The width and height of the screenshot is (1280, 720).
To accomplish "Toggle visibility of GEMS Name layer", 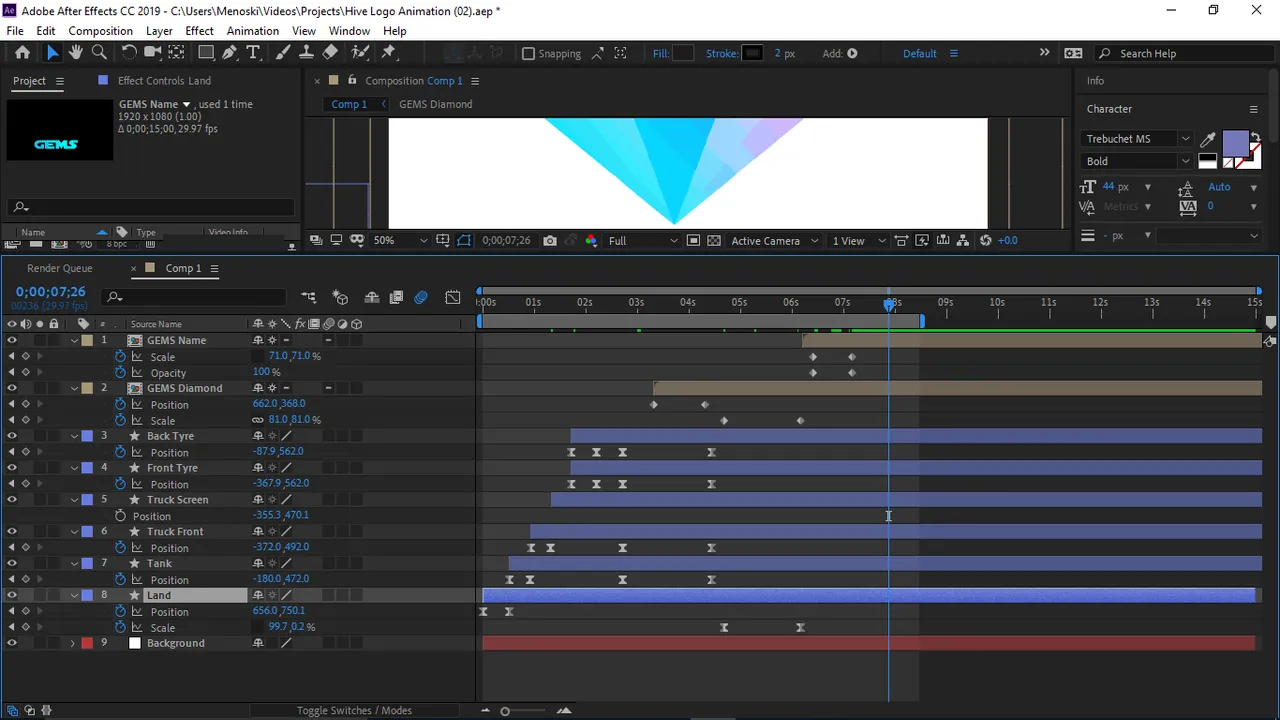I will pyautogui.click(x=12, y=340).
